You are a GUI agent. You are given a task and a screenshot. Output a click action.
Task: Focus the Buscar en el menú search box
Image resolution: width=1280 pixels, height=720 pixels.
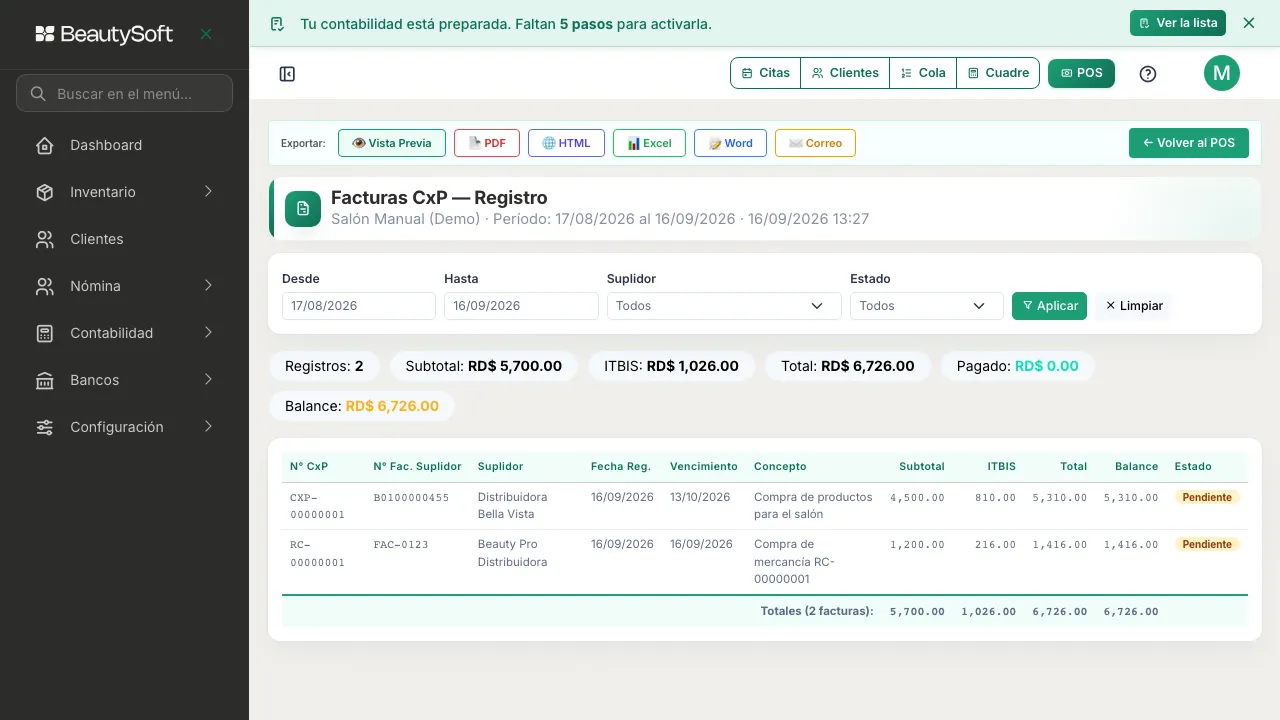click(124, 94)
